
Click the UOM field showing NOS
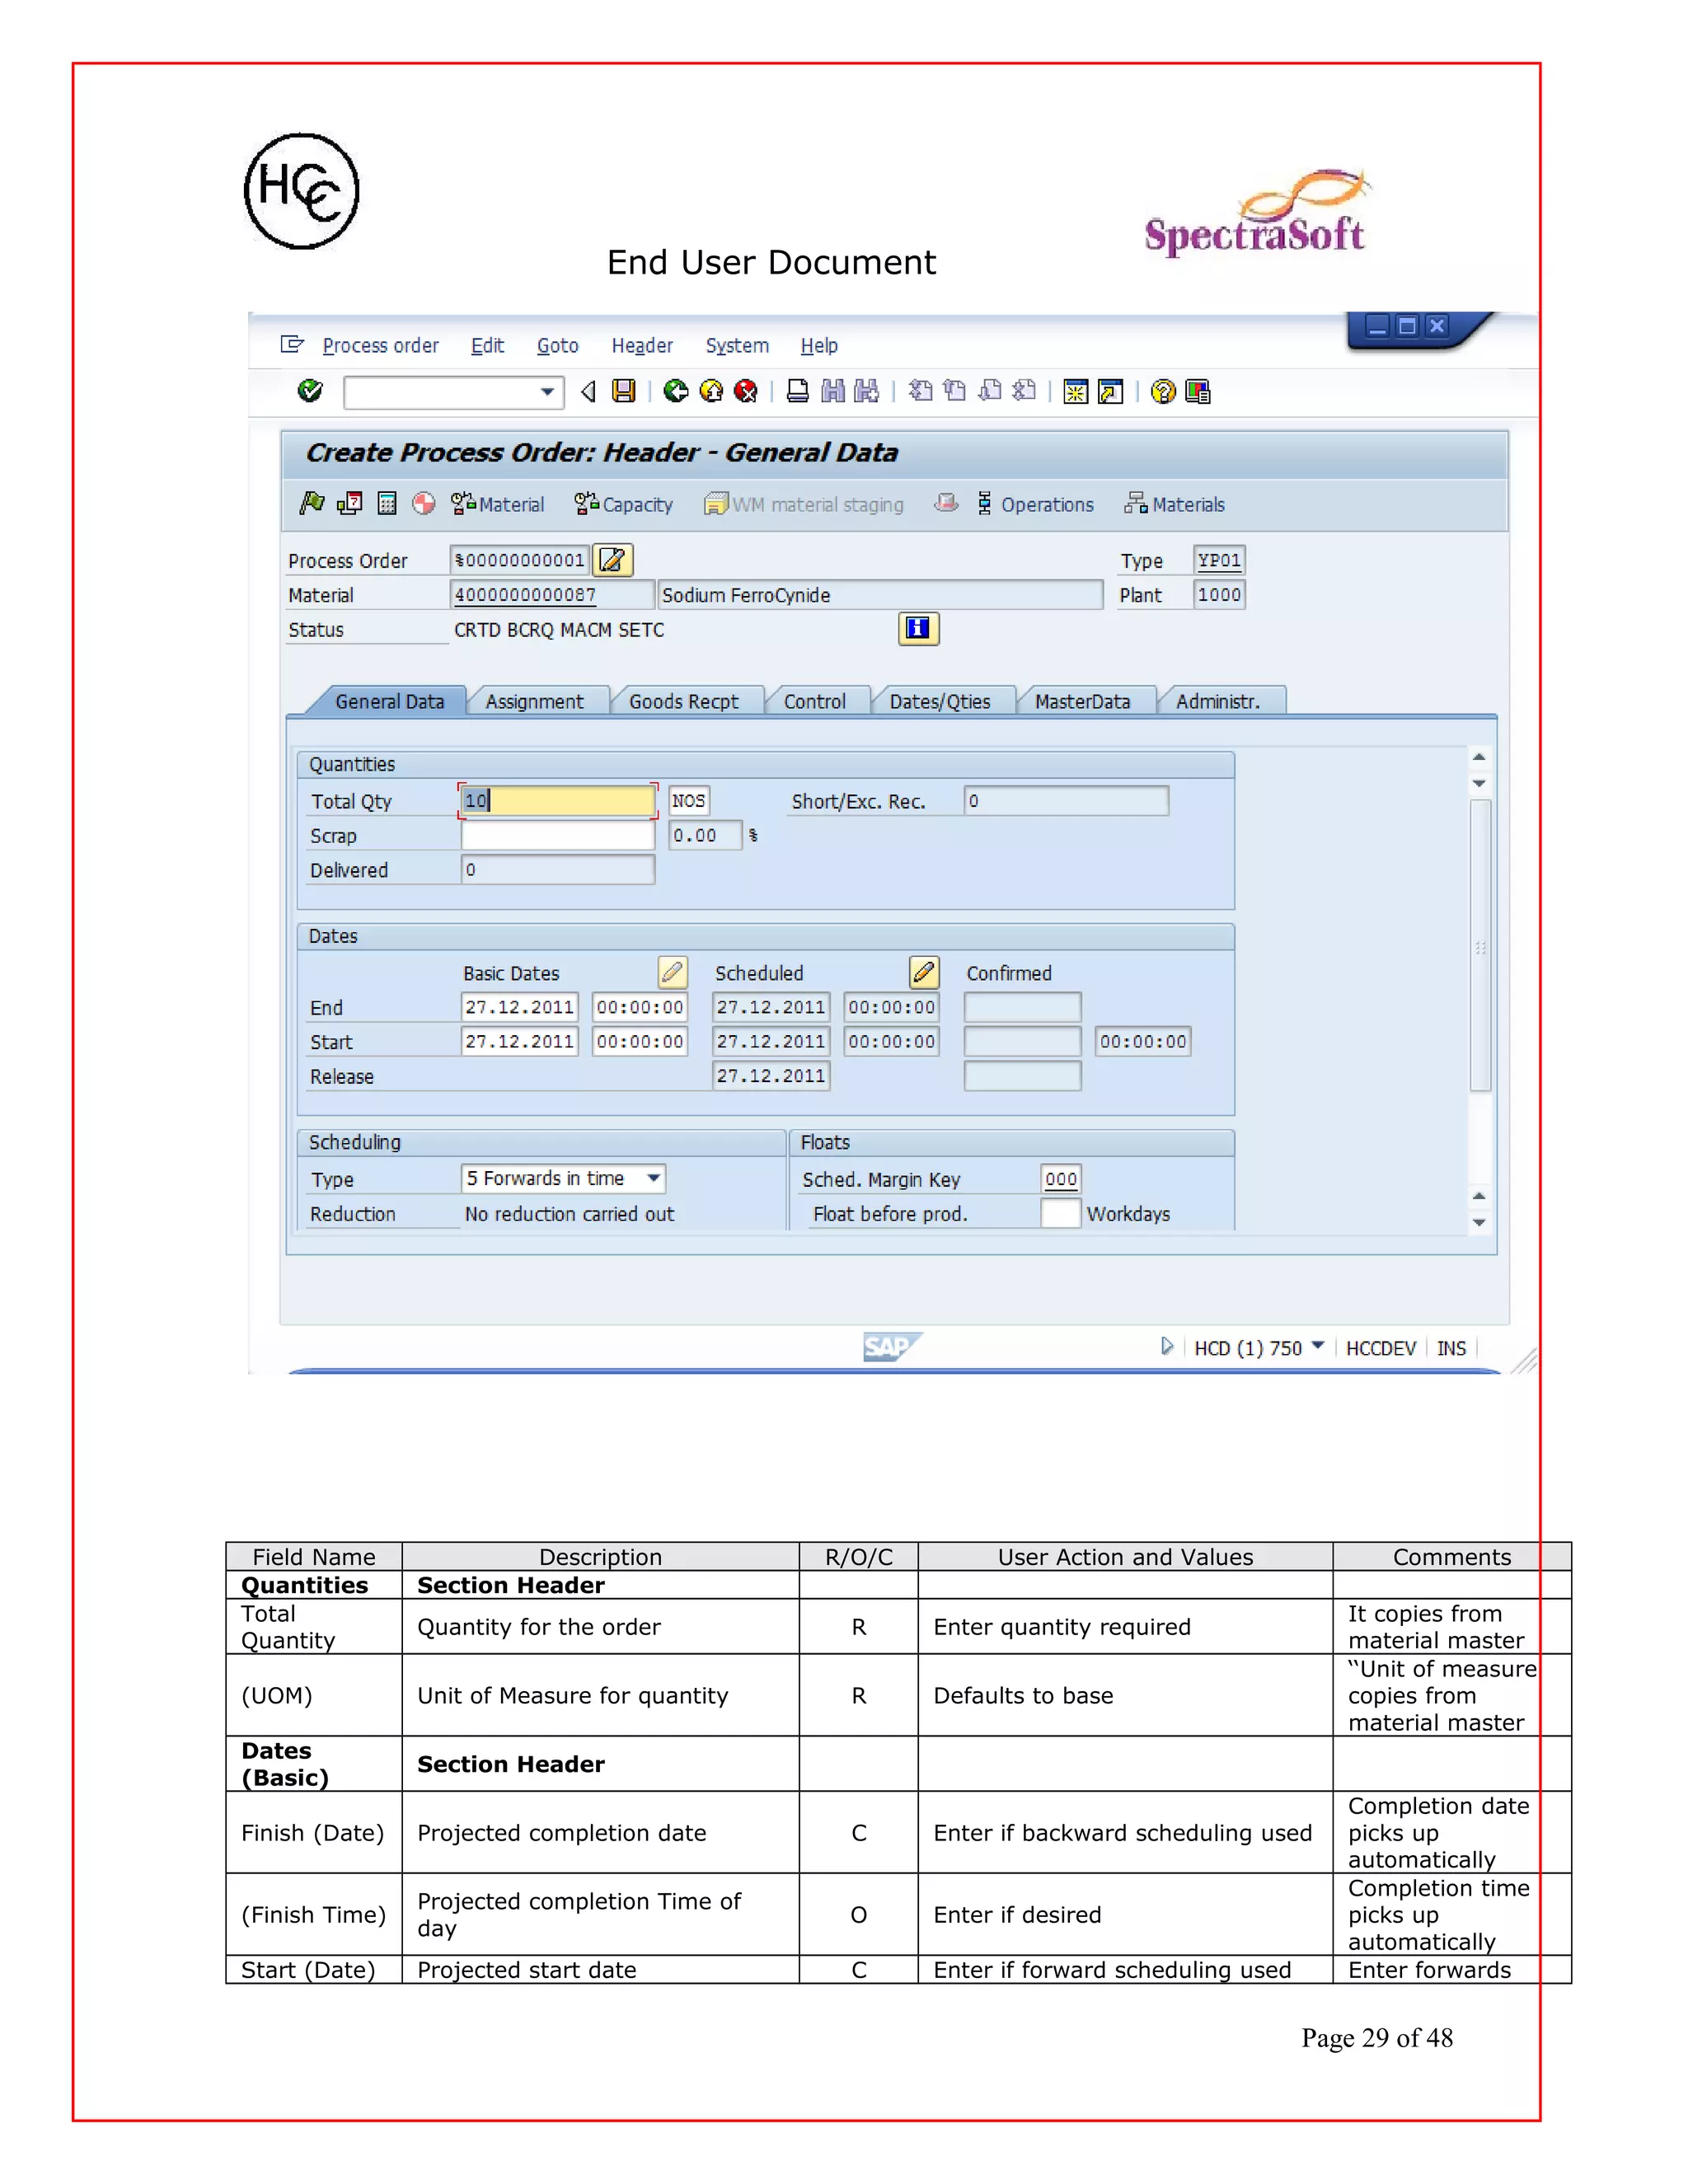(x=689, y=801)
